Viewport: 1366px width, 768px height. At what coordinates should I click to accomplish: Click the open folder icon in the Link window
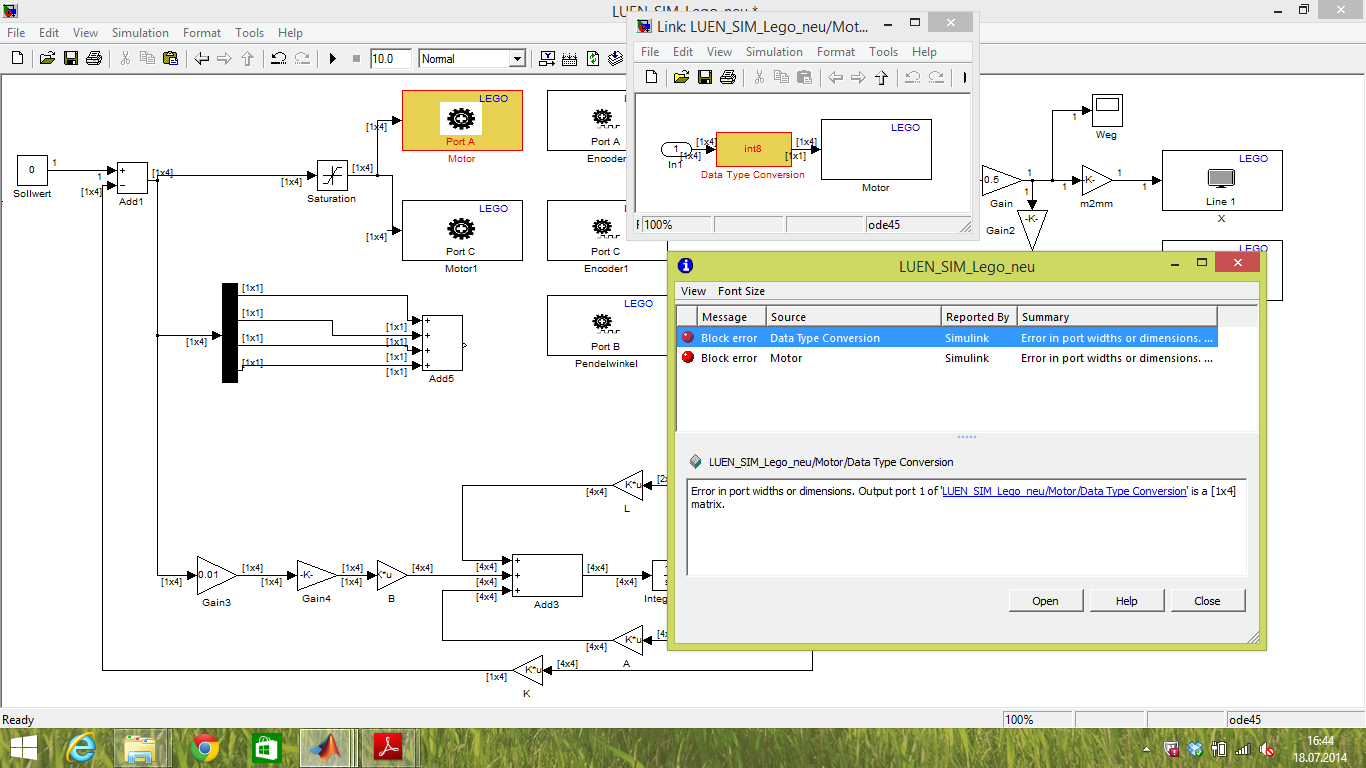[x=681, y=77]
